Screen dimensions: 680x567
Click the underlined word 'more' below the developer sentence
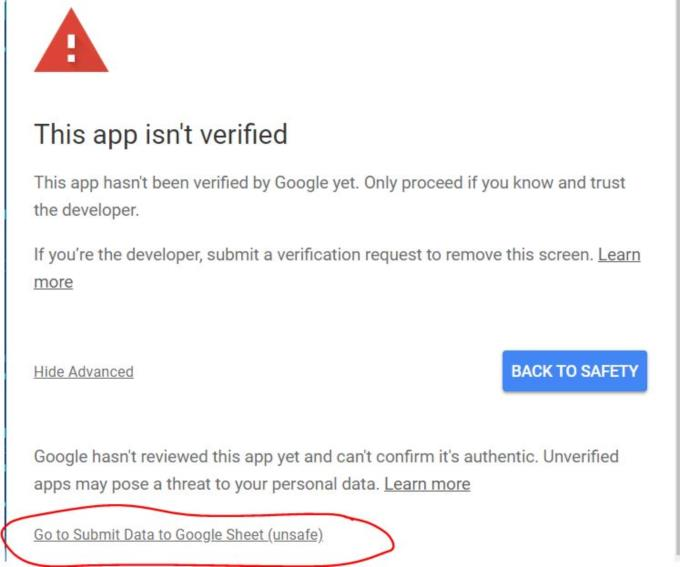(53, 282)
